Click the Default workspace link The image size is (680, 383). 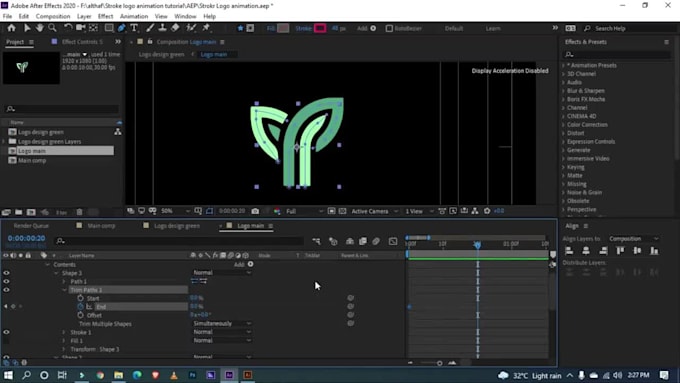tap(454, 28)
